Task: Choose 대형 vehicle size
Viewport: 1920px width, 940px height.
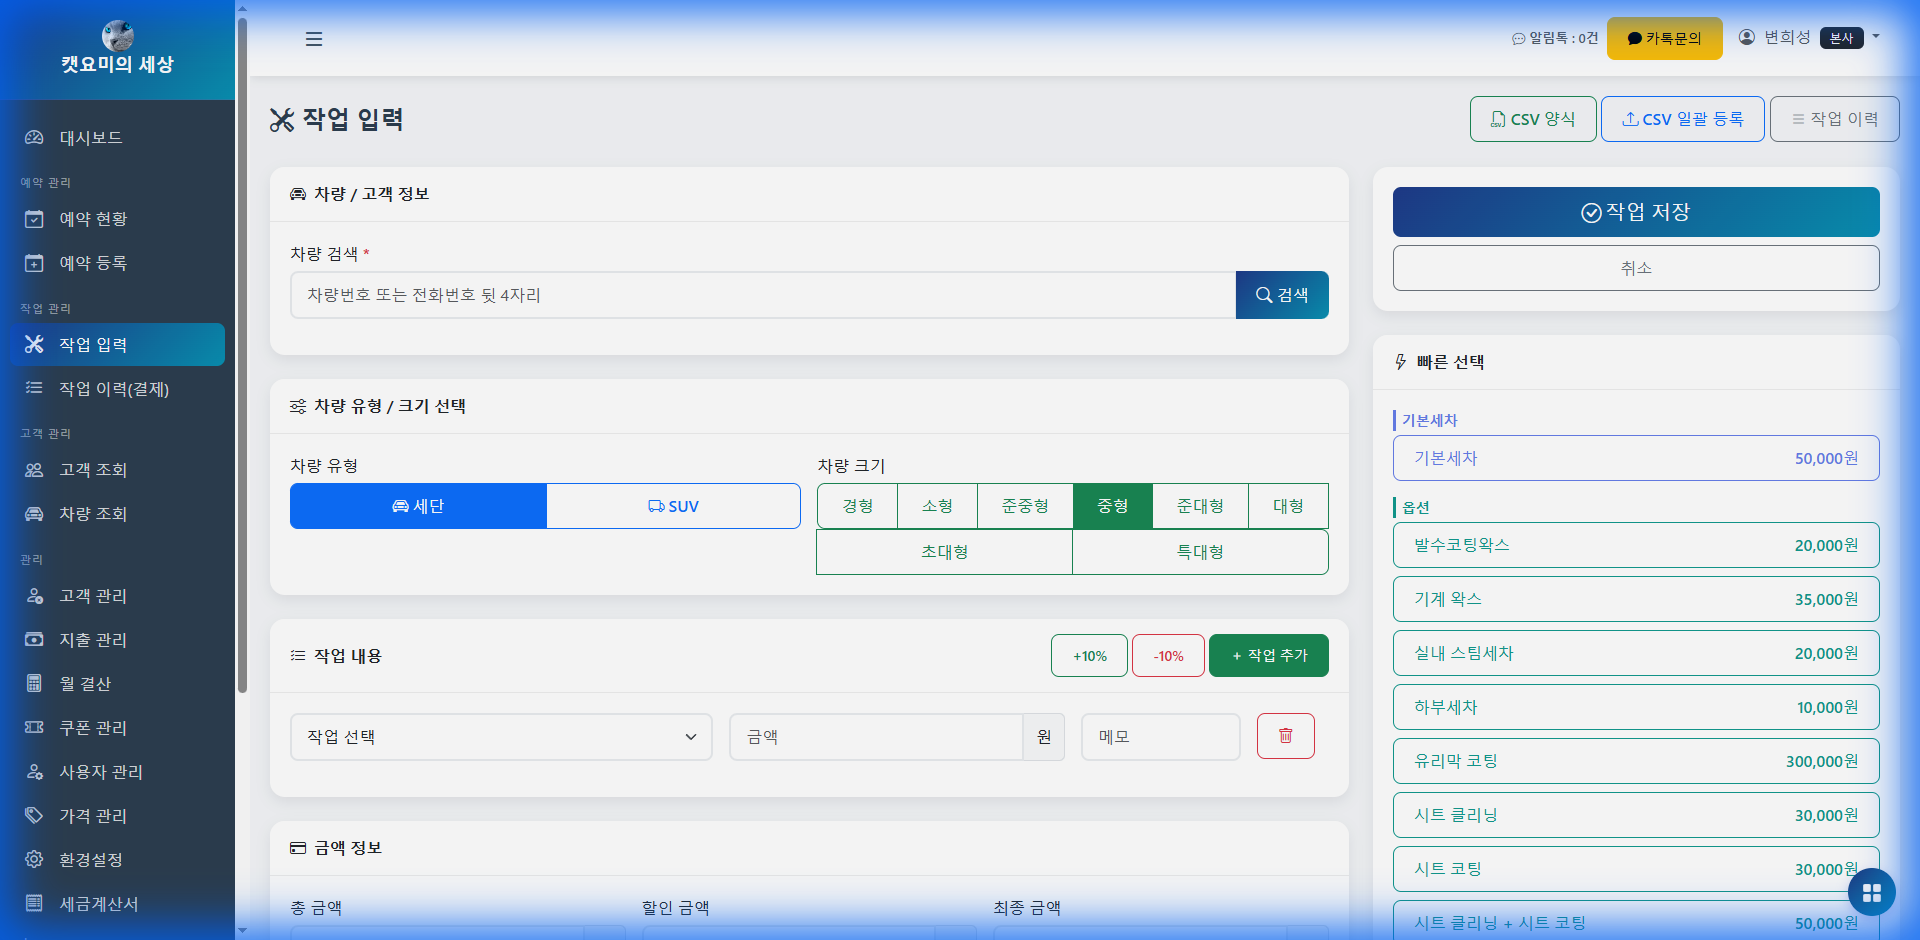Action: point(1288,506)
